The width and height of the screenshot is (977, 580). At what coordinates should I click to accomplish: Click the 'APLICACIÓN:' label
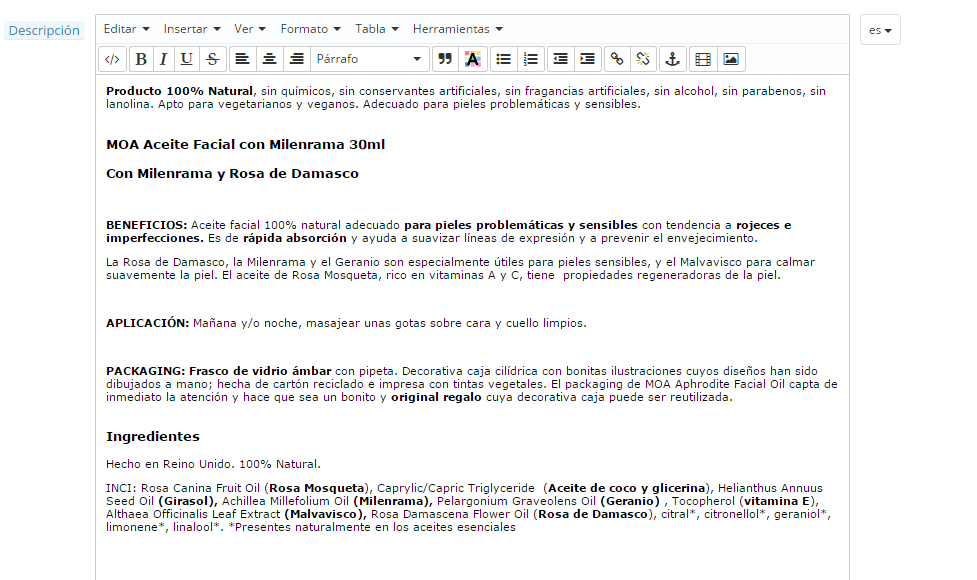[x=147, y=323]
